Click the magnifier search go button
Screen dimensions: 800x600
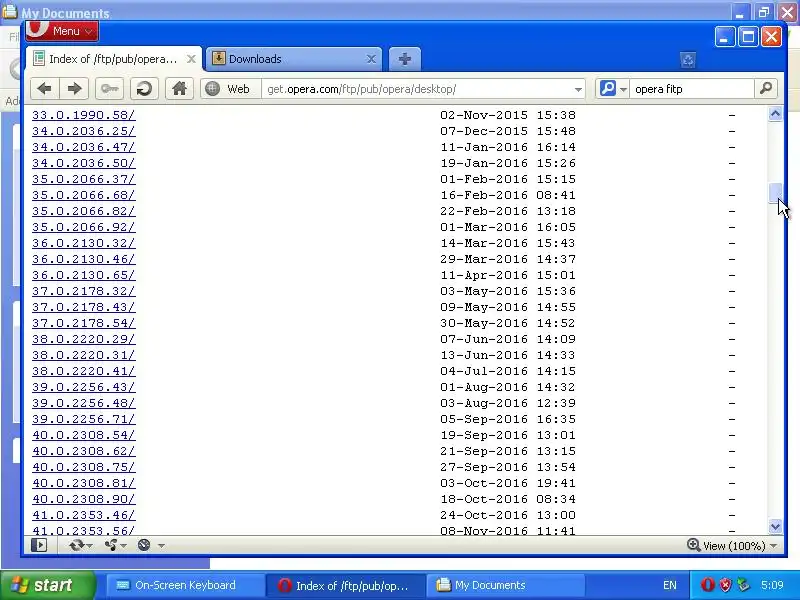[766, 89]
